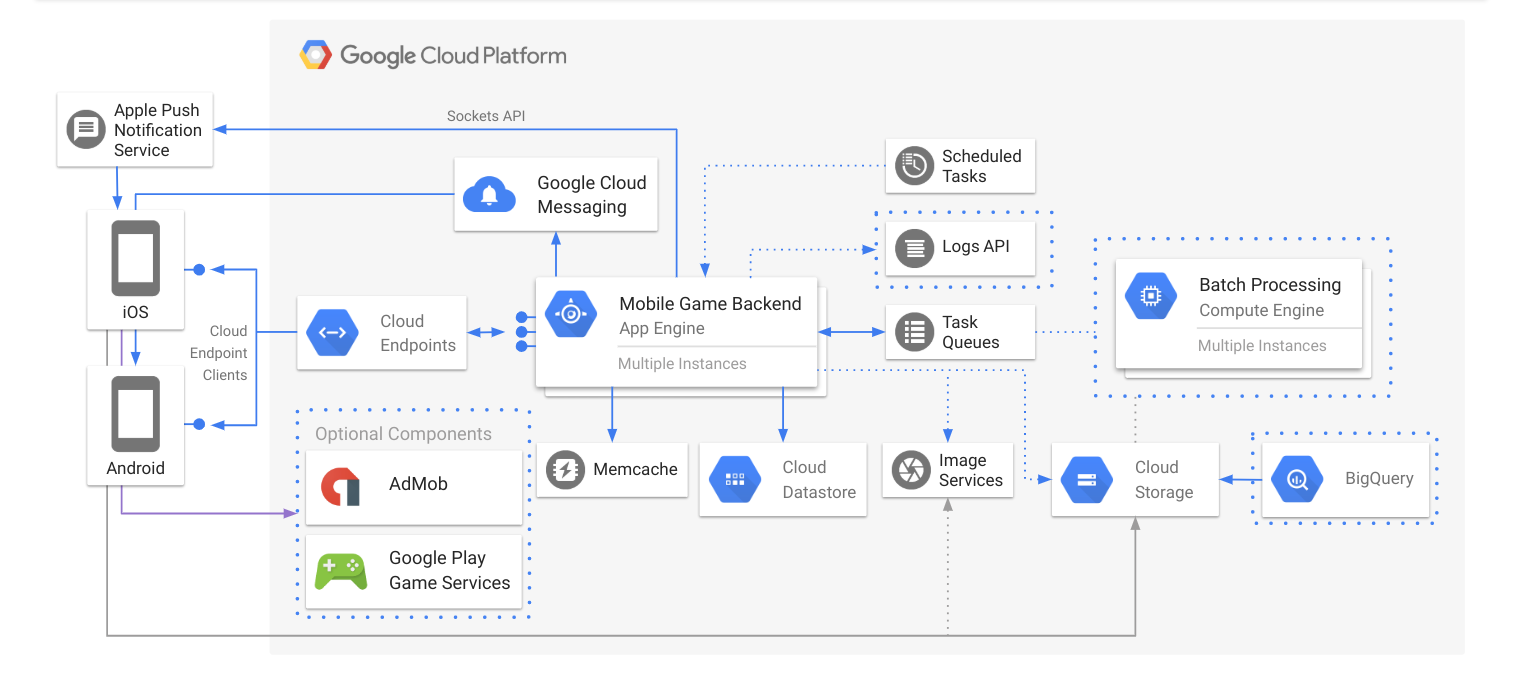Select the Mobile Game Backend App Engine icon

click(x=571, y=314)
